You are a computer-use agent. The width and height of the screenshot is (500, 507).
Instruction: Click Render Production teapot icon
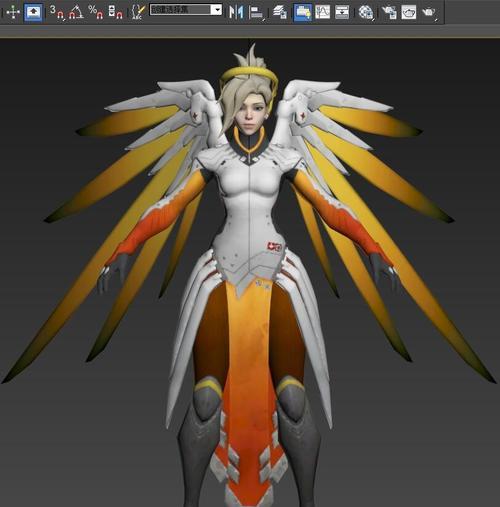pyautogui.click(x=429, y=12)
